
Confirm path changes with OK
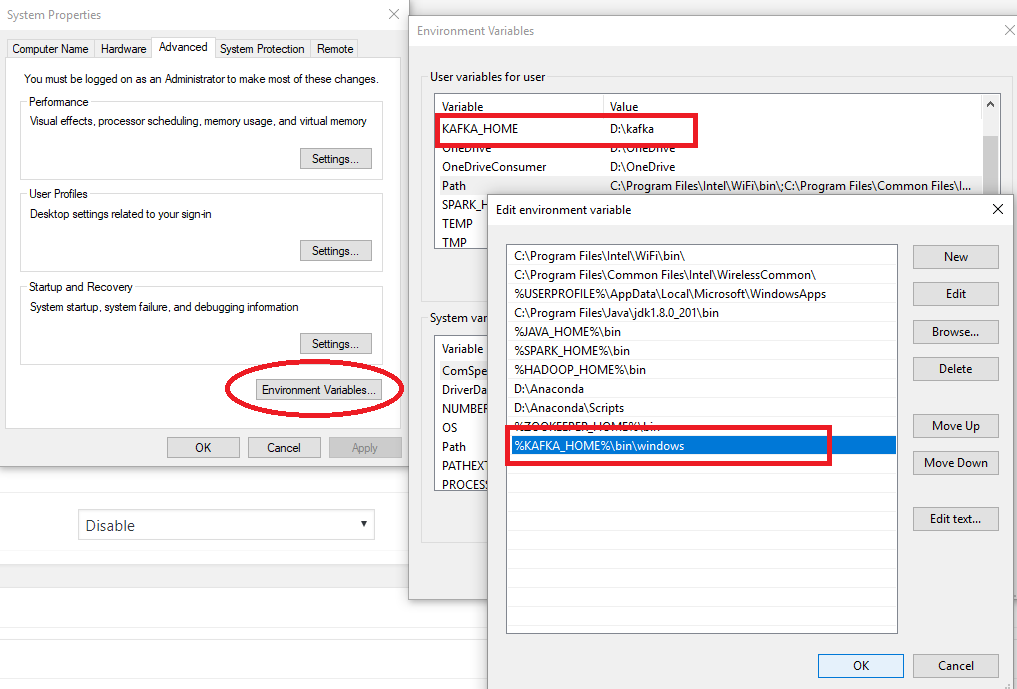[x=860, y=665]
